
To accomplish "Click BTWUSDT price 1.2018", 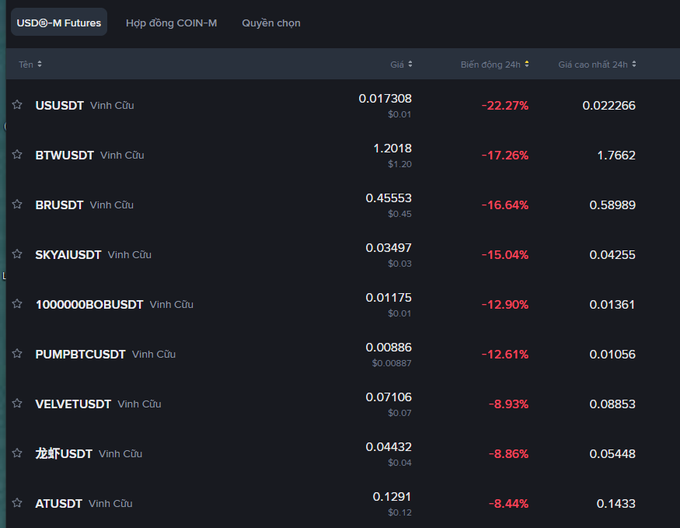I will (392, 149).
